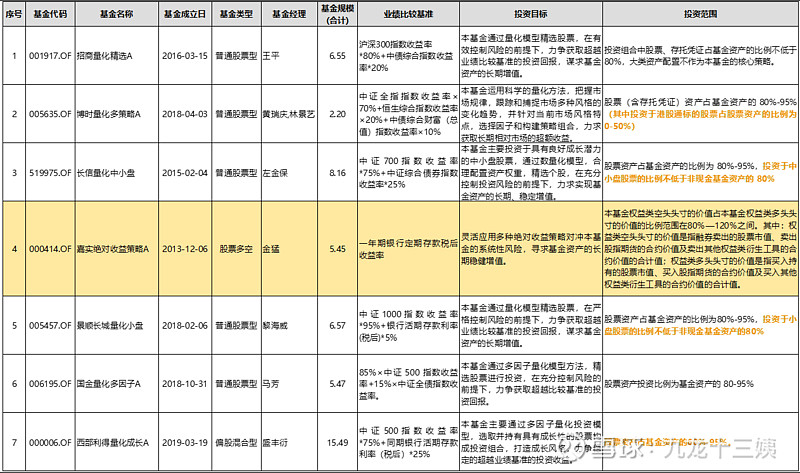This screenshot has width=800, height=473.
Task: Select the fund name 博时量化多策略A
Action: (x=109, y=114)
